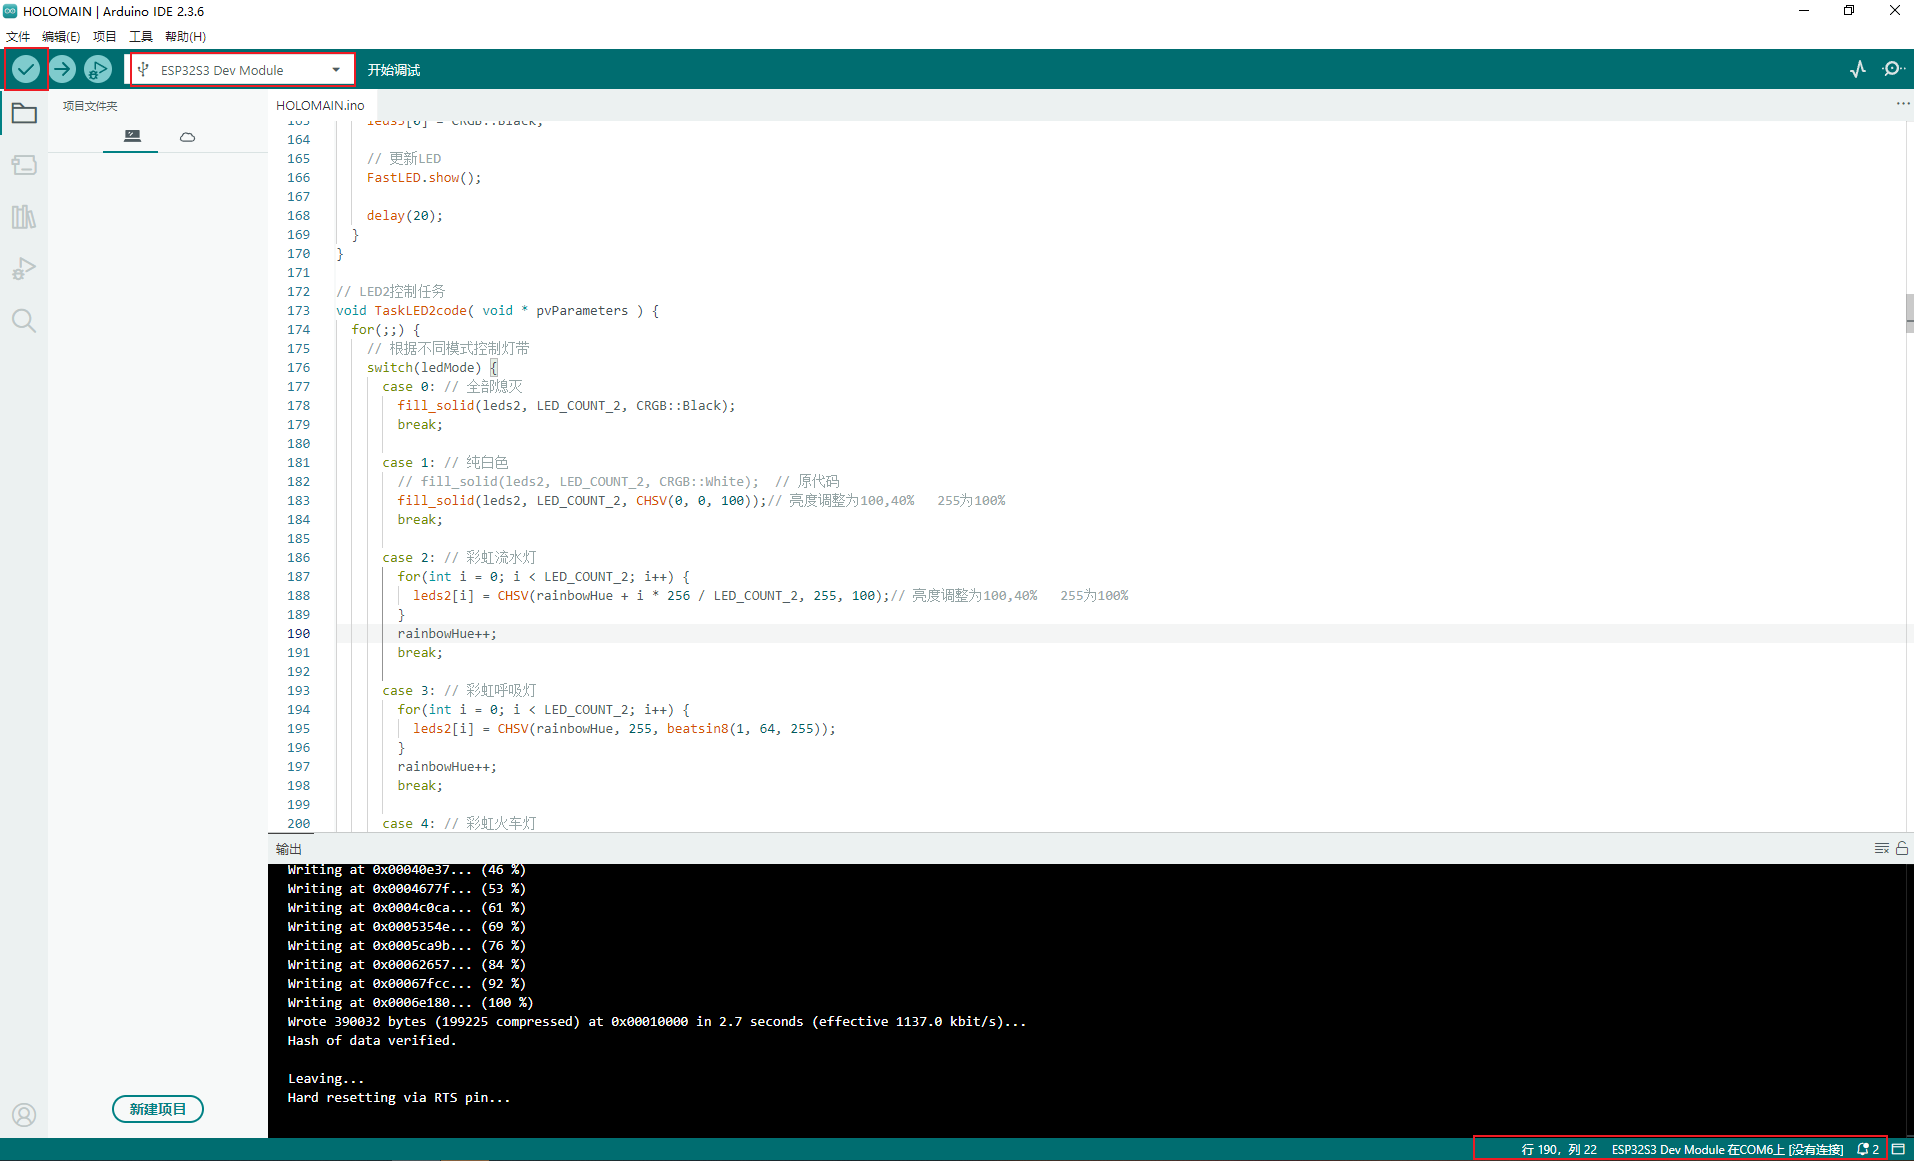Screen dimensions: 1914x1161
Task: Click the editor vertical scrollbar thumb
Action: 1909,313
